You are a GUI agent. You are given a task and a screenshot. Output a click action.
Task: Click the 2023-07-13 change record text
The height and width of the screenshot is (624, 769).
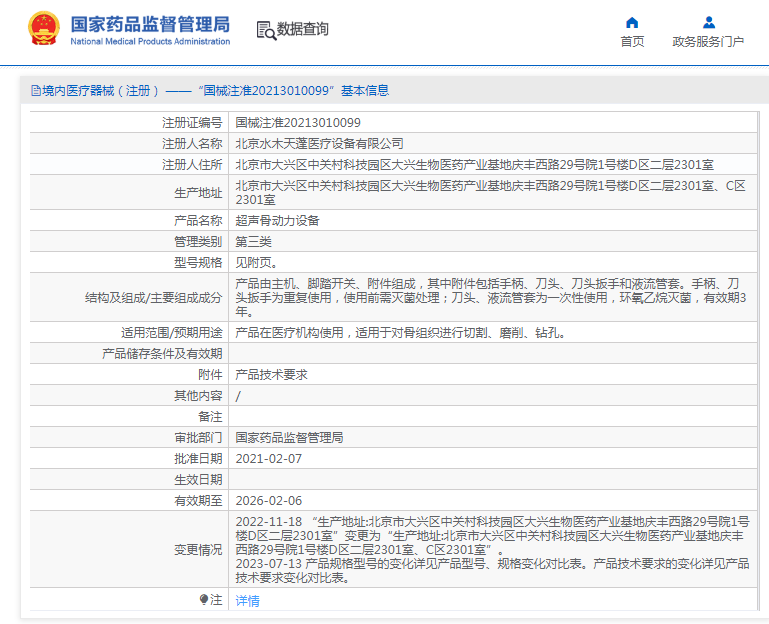point(492,571)
